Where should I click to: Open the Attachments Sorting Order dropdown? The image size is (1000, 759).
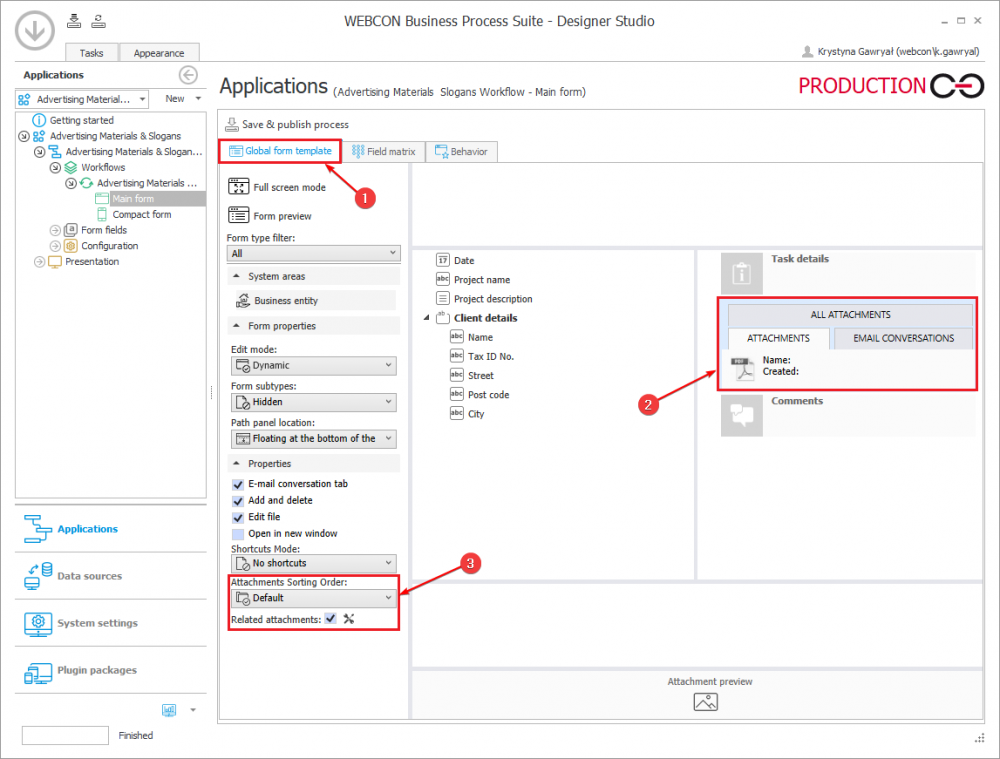(x=313, y=598)
